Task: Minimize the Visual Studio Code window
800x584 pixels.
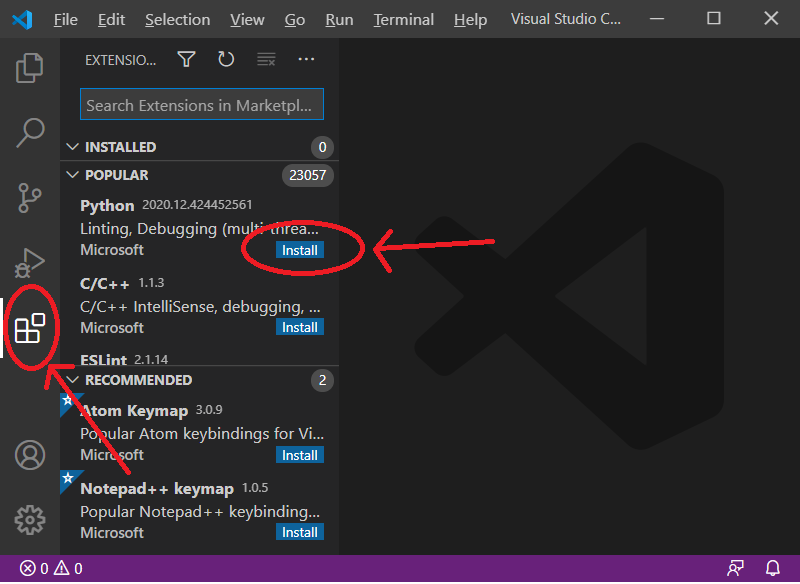Action: 657,18
